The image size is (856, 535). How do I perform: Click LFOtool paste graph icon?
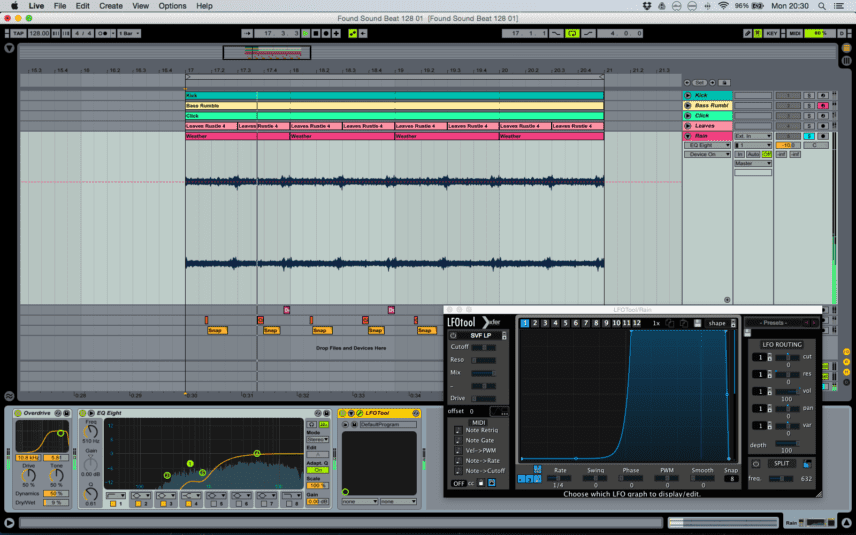(683, 323)
